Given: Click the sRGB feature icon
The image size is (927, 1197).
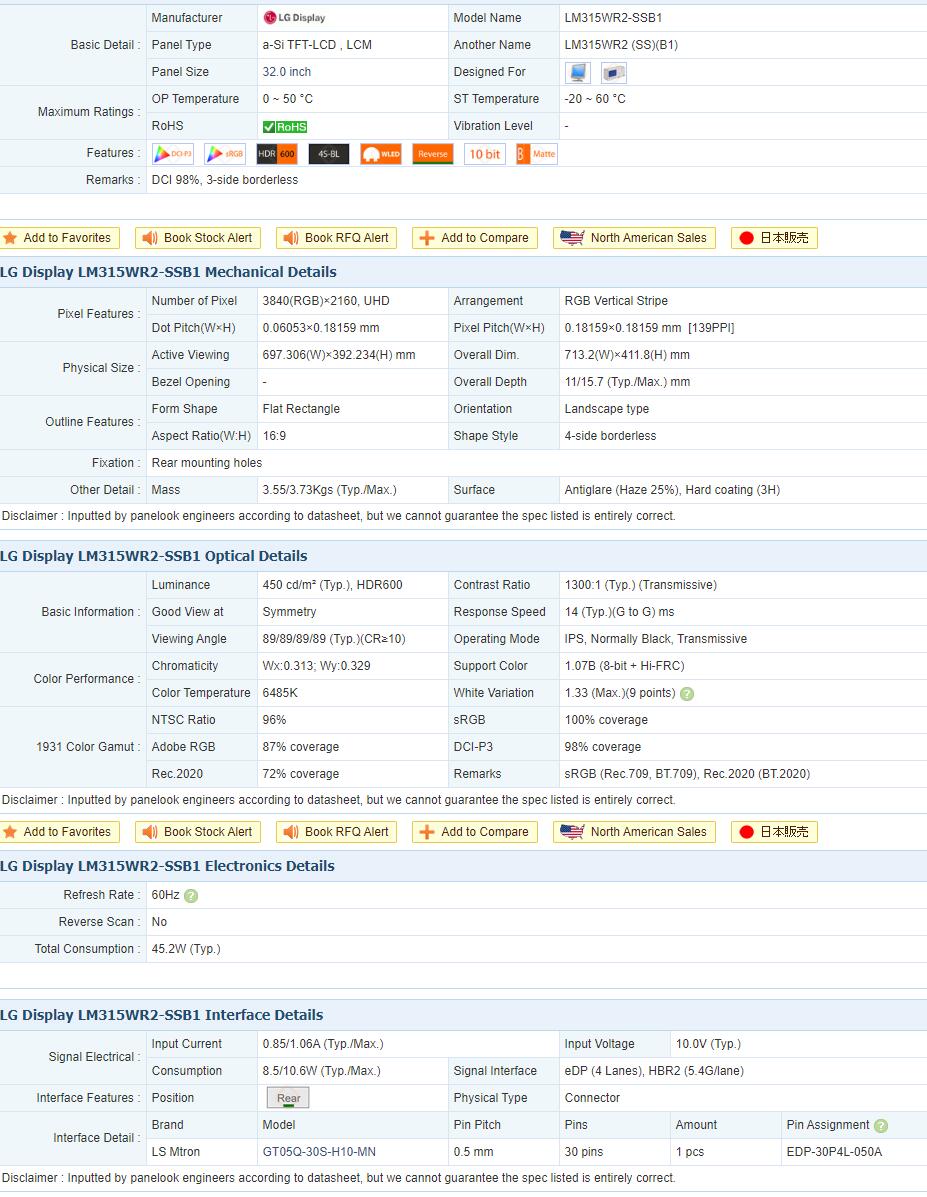Looking at the screenshot, I should [x=225, y=153].
